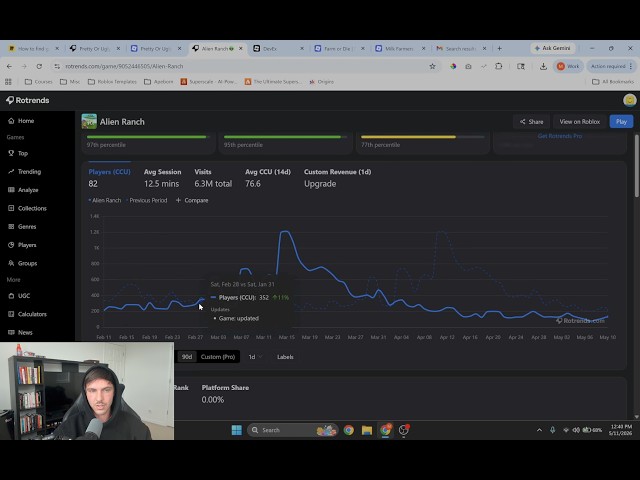The image size is (640, 480).
Task: Open the Roblox Templates bookmark folder
Action: (x=112, y=82)
